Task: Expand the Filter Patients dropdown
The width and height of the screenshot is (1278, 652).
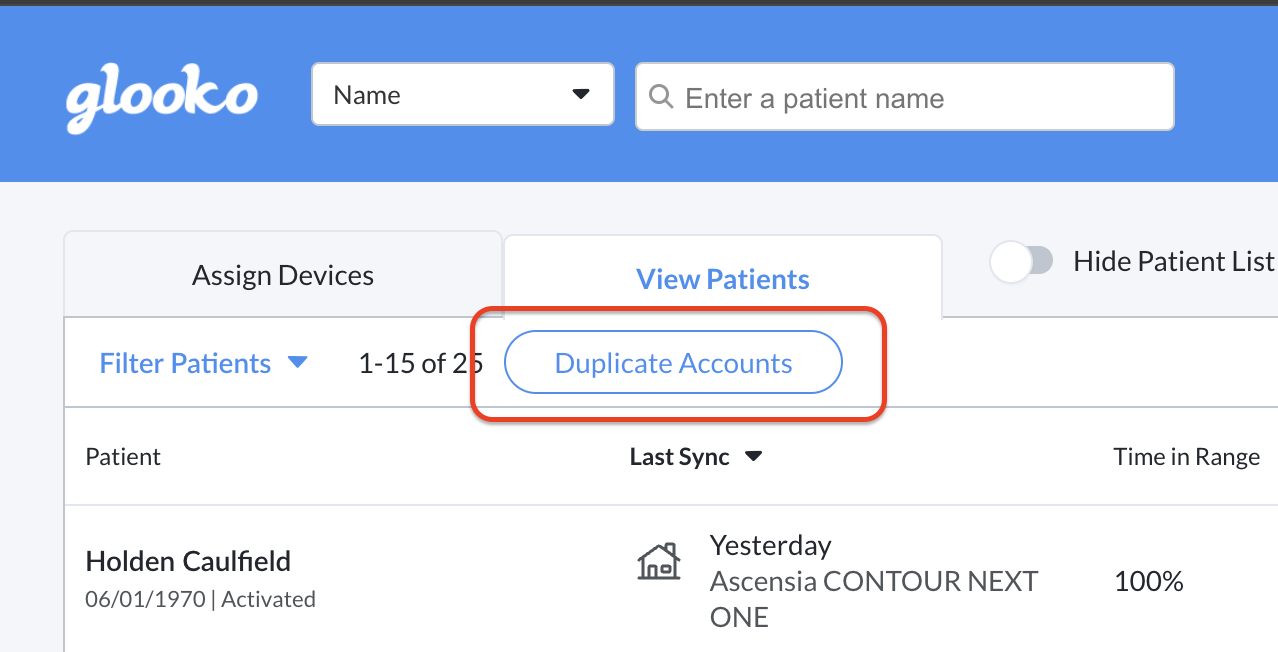Action: 204,362
